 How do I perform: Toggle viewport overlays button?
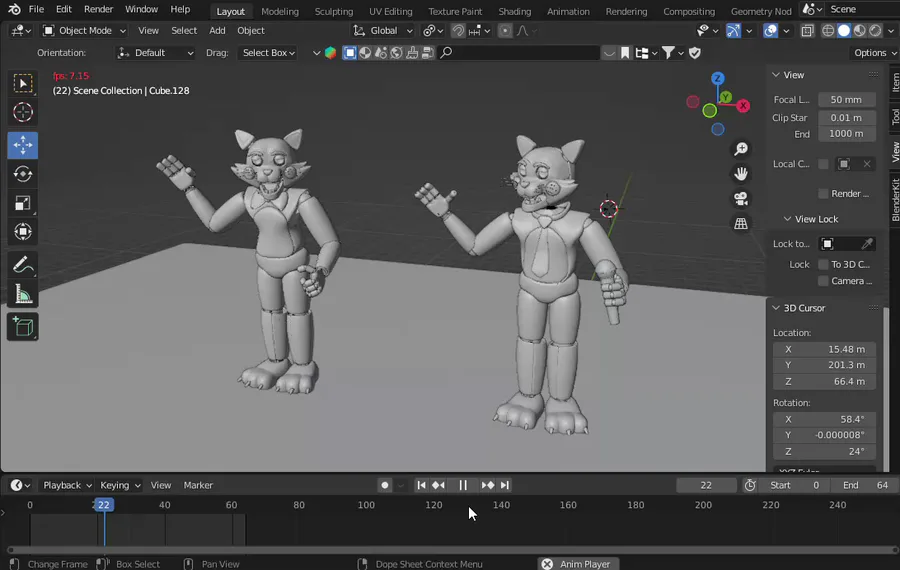770,31
